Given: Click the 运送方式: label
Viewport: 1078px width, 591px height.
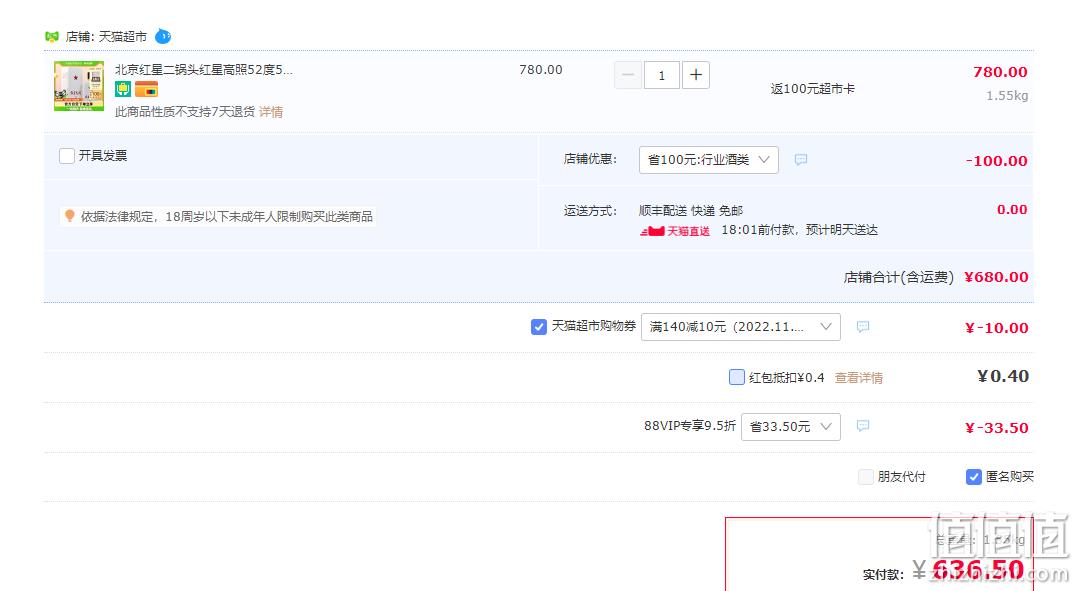Looking at the screenshot, I should tap(591, 210).
